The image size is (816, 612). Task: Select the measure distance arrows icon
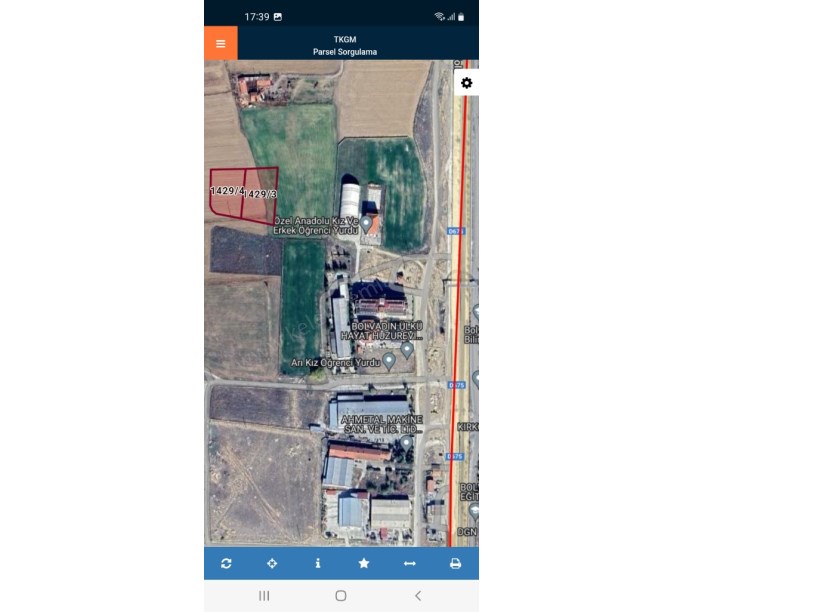(x=410, y=563)
